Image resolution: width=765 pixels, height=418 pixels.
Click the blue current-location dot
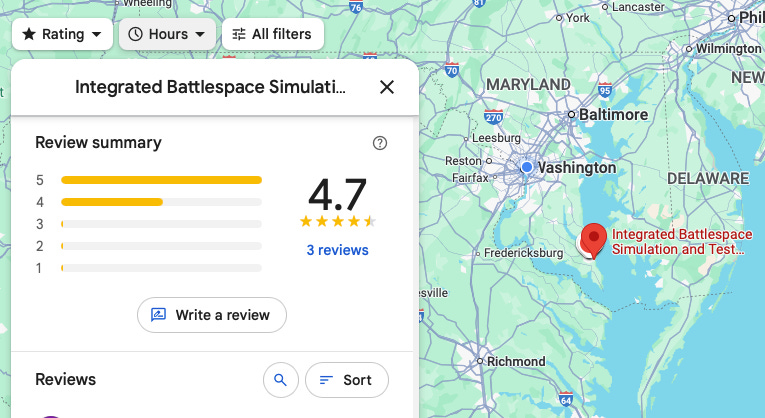point(526,167)
